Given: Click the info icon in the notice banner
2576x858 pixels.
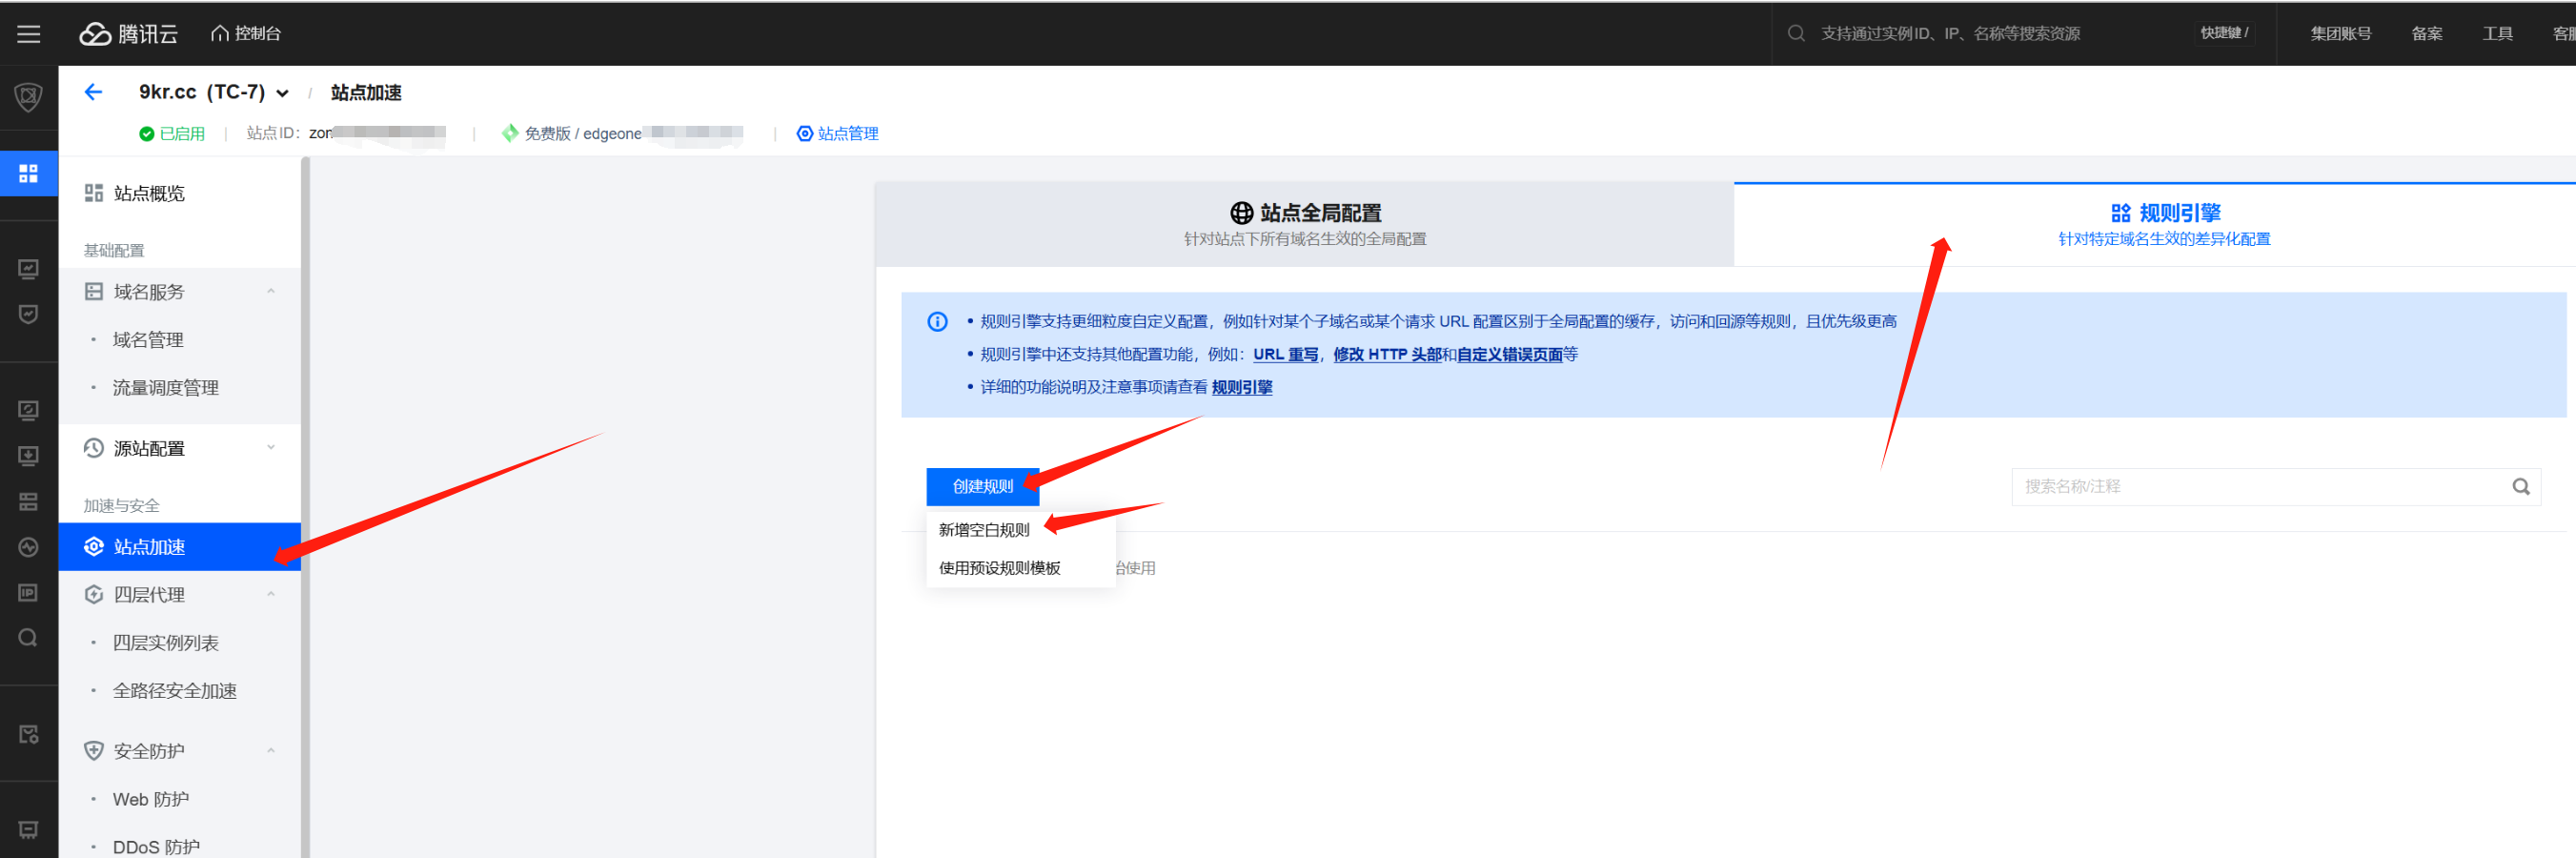Looking at the screenshot, I should 937,321.
